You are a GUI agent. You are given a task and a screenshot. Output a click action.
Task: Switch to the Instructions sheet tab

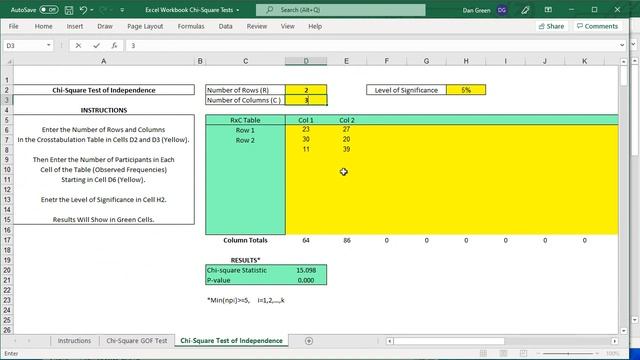click(x=74, y=340)
